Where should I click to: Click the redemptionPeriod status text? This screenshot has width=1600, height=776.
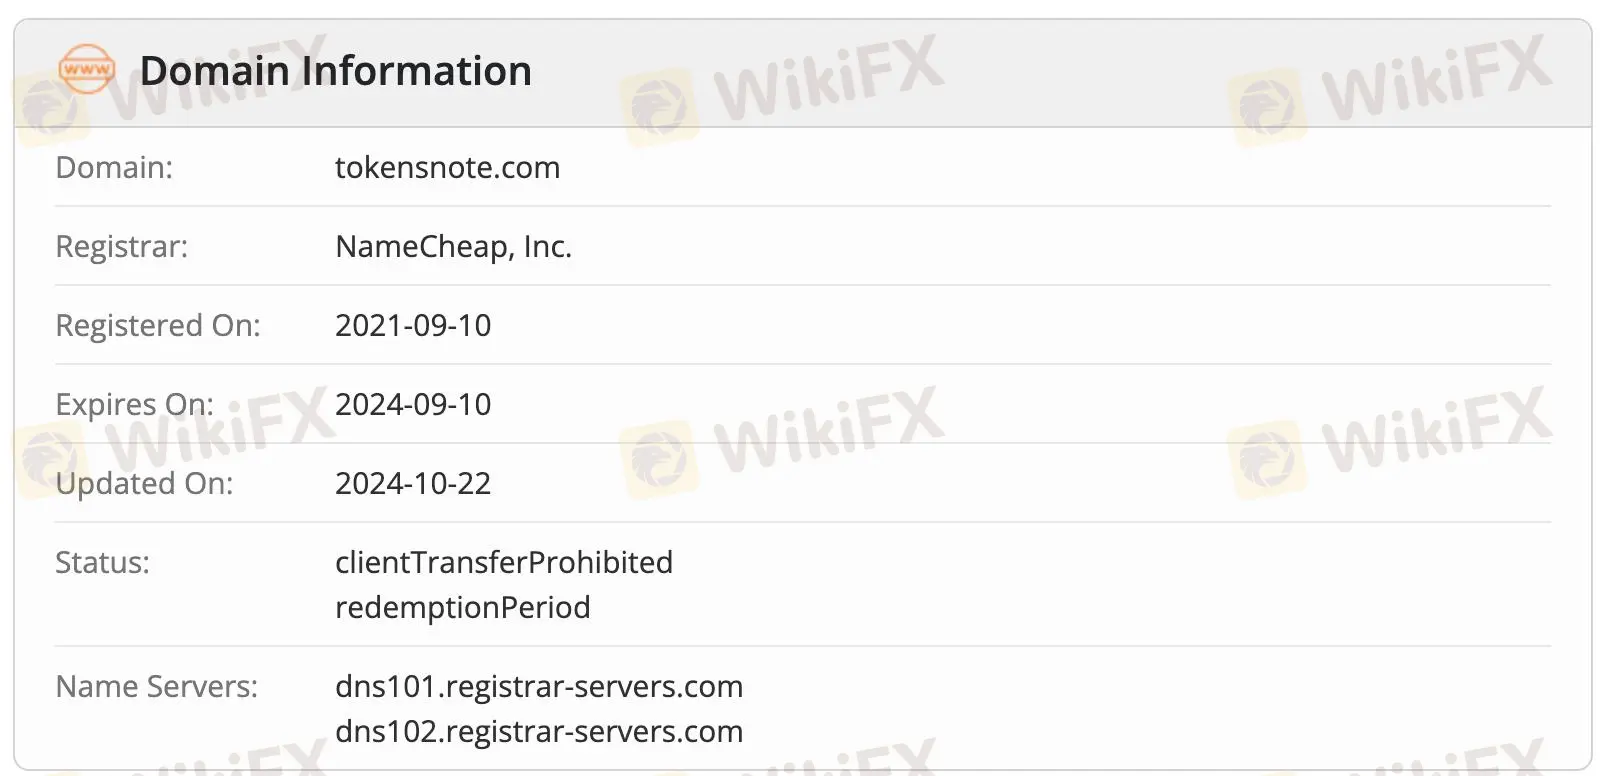click(x=463, y=607)
